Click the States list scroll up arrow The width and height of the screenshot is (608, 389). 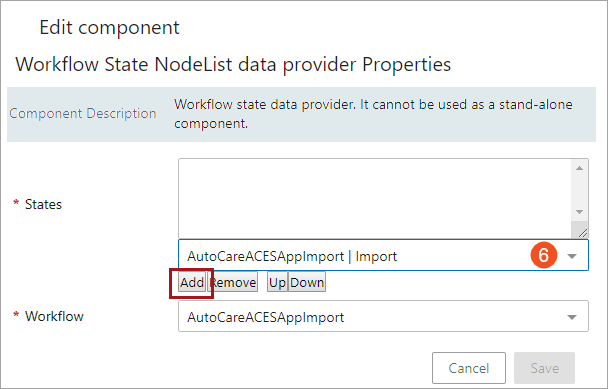point(580,168)
